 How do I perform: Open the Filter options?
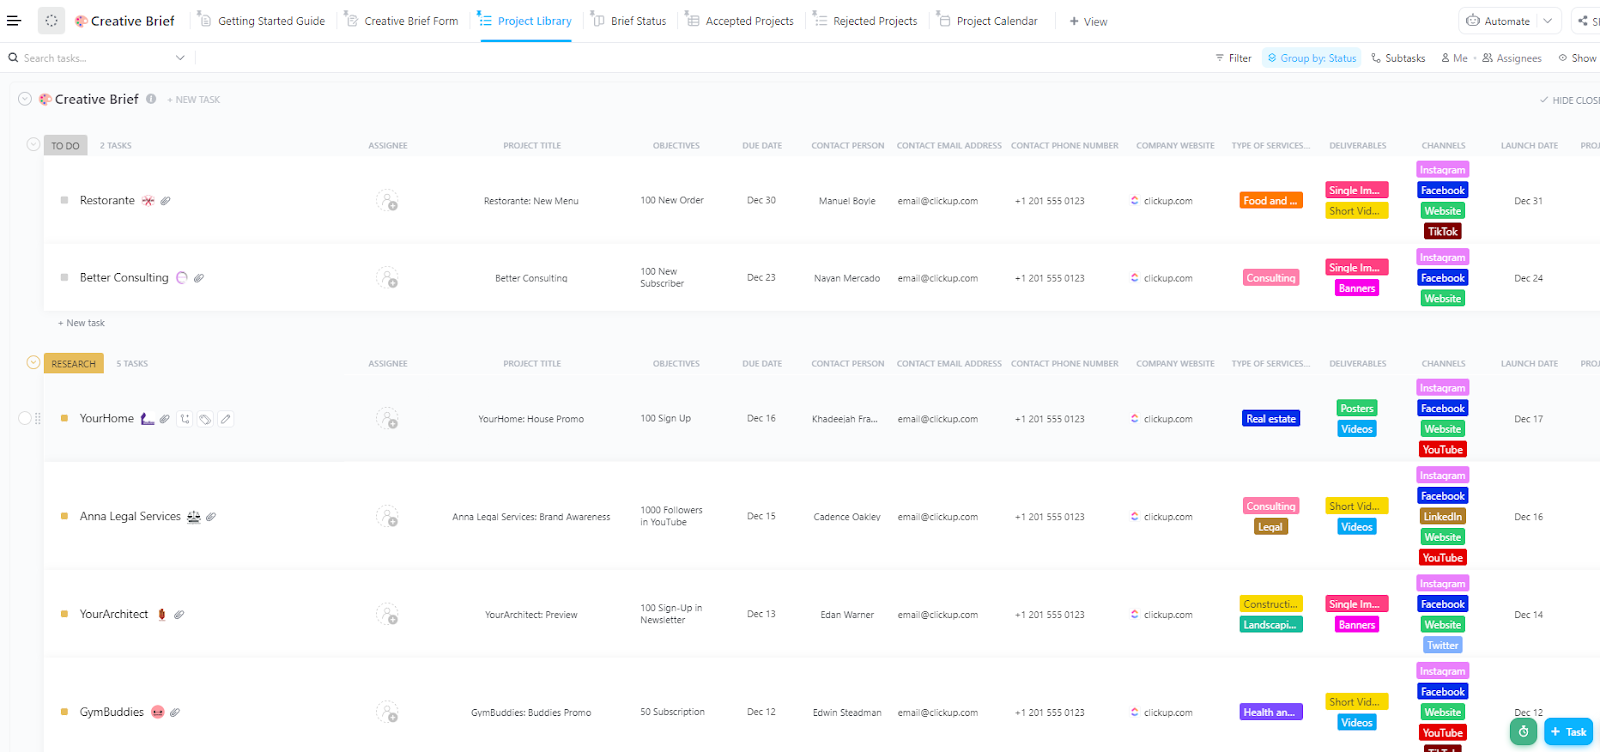tap(1233, 58)
